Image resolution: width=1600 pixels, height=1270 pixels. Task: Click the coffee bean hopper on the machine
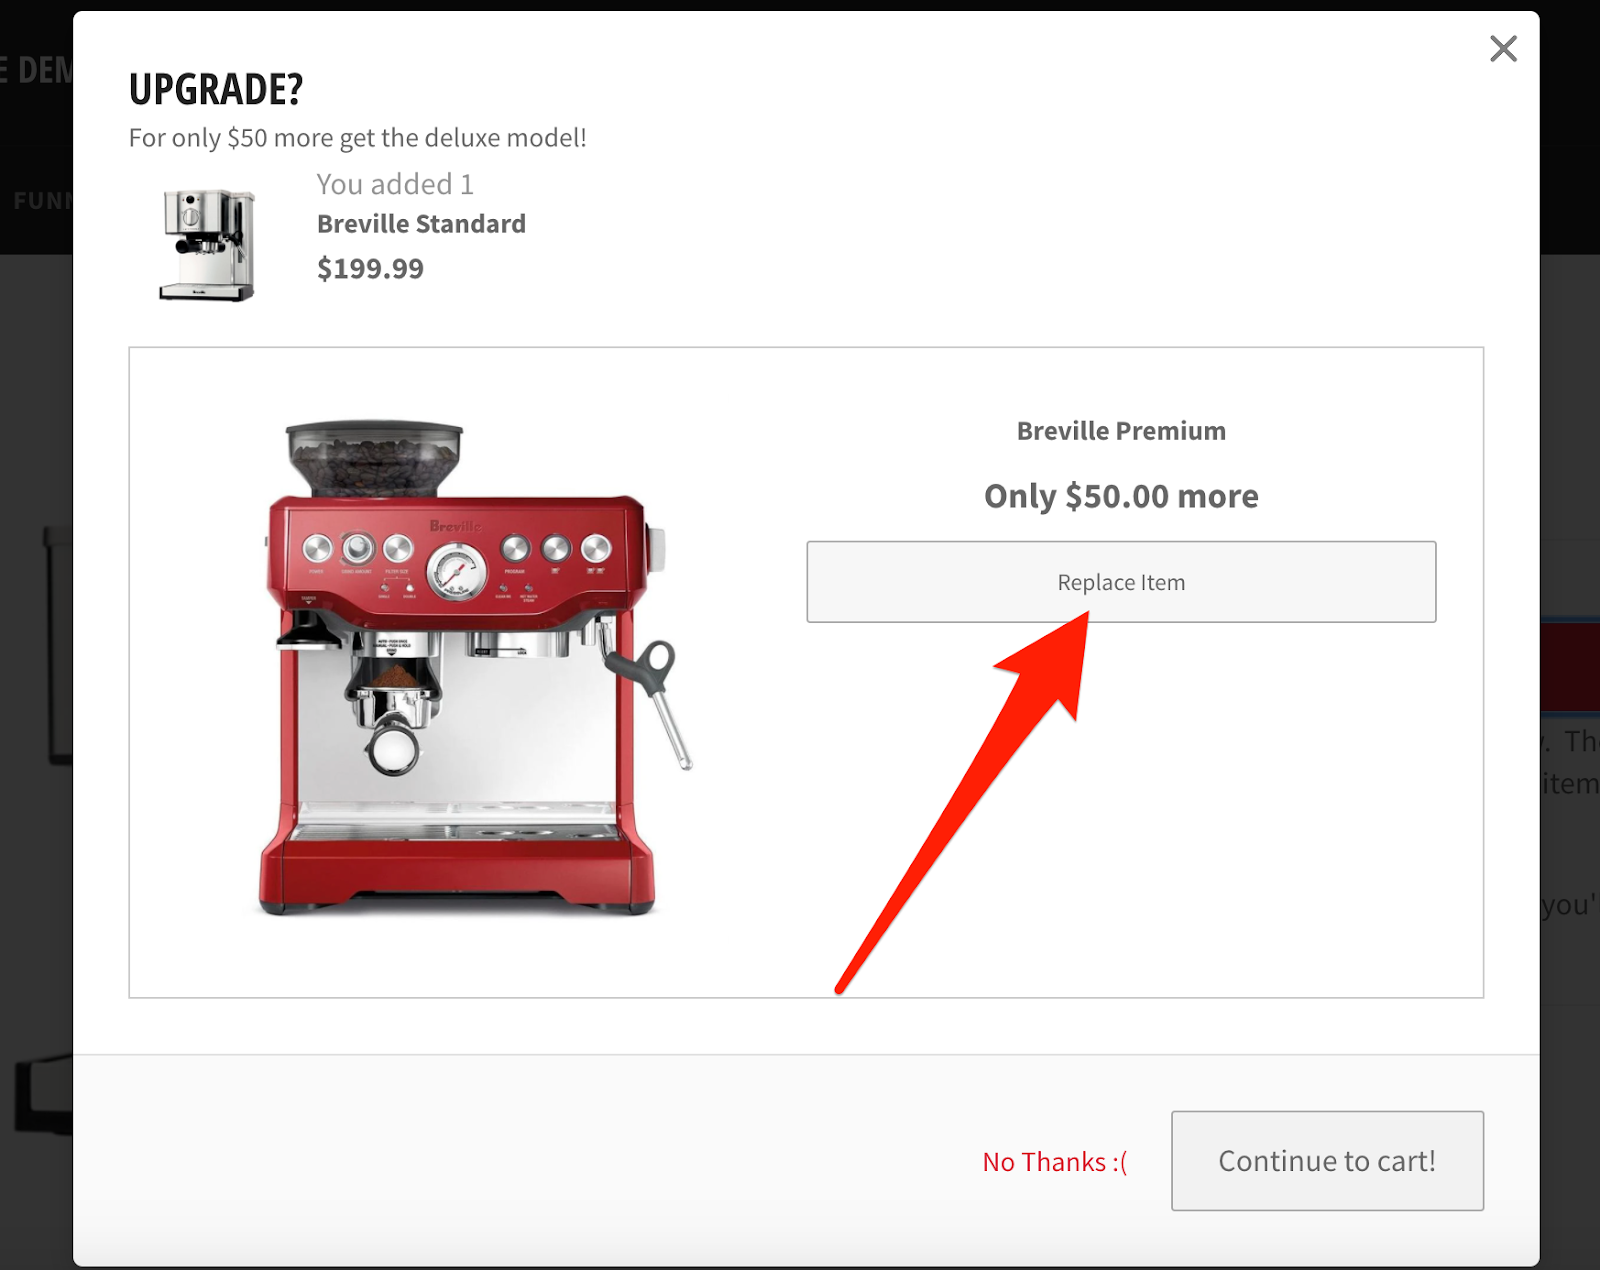pyautogui.click(x=375, y=459)
